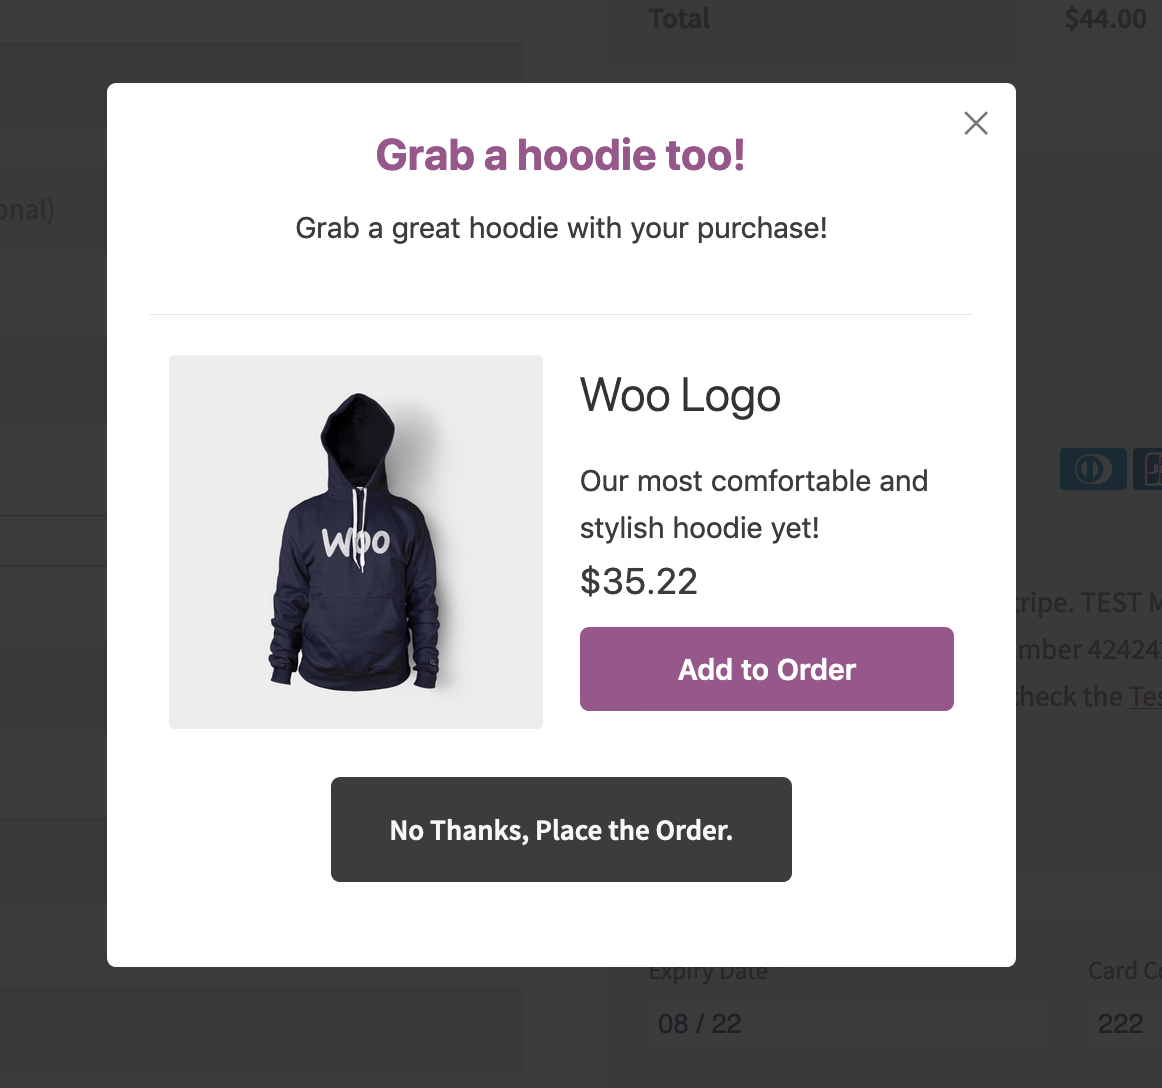This screenshot has width=1162, height=1088.
Task: Click the Total label in the order summary
Action: [679, 19]
